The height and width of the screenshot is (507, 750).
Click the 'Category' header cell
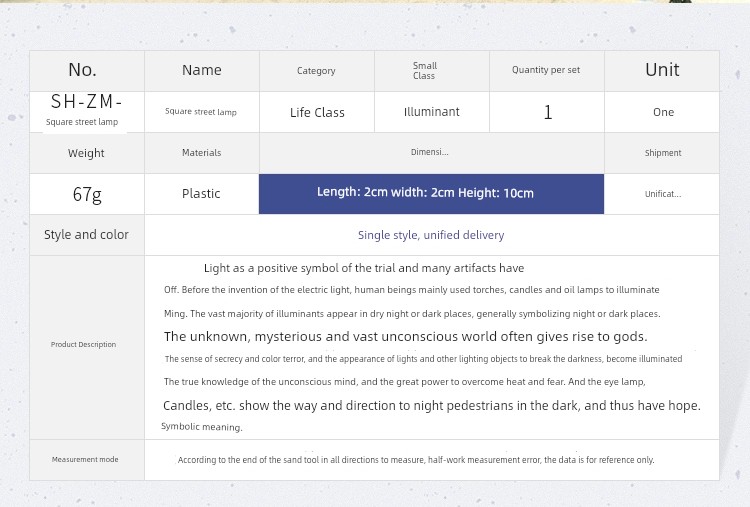[317, 71]
